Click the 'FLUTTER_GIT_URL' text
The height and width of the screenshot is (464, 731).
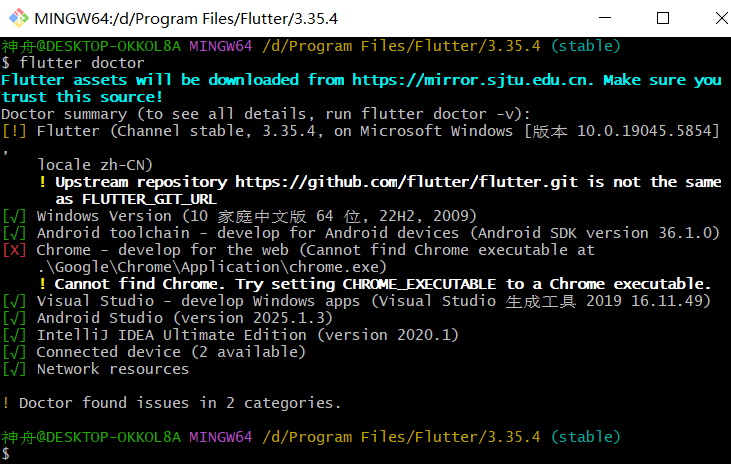(149, 200)
